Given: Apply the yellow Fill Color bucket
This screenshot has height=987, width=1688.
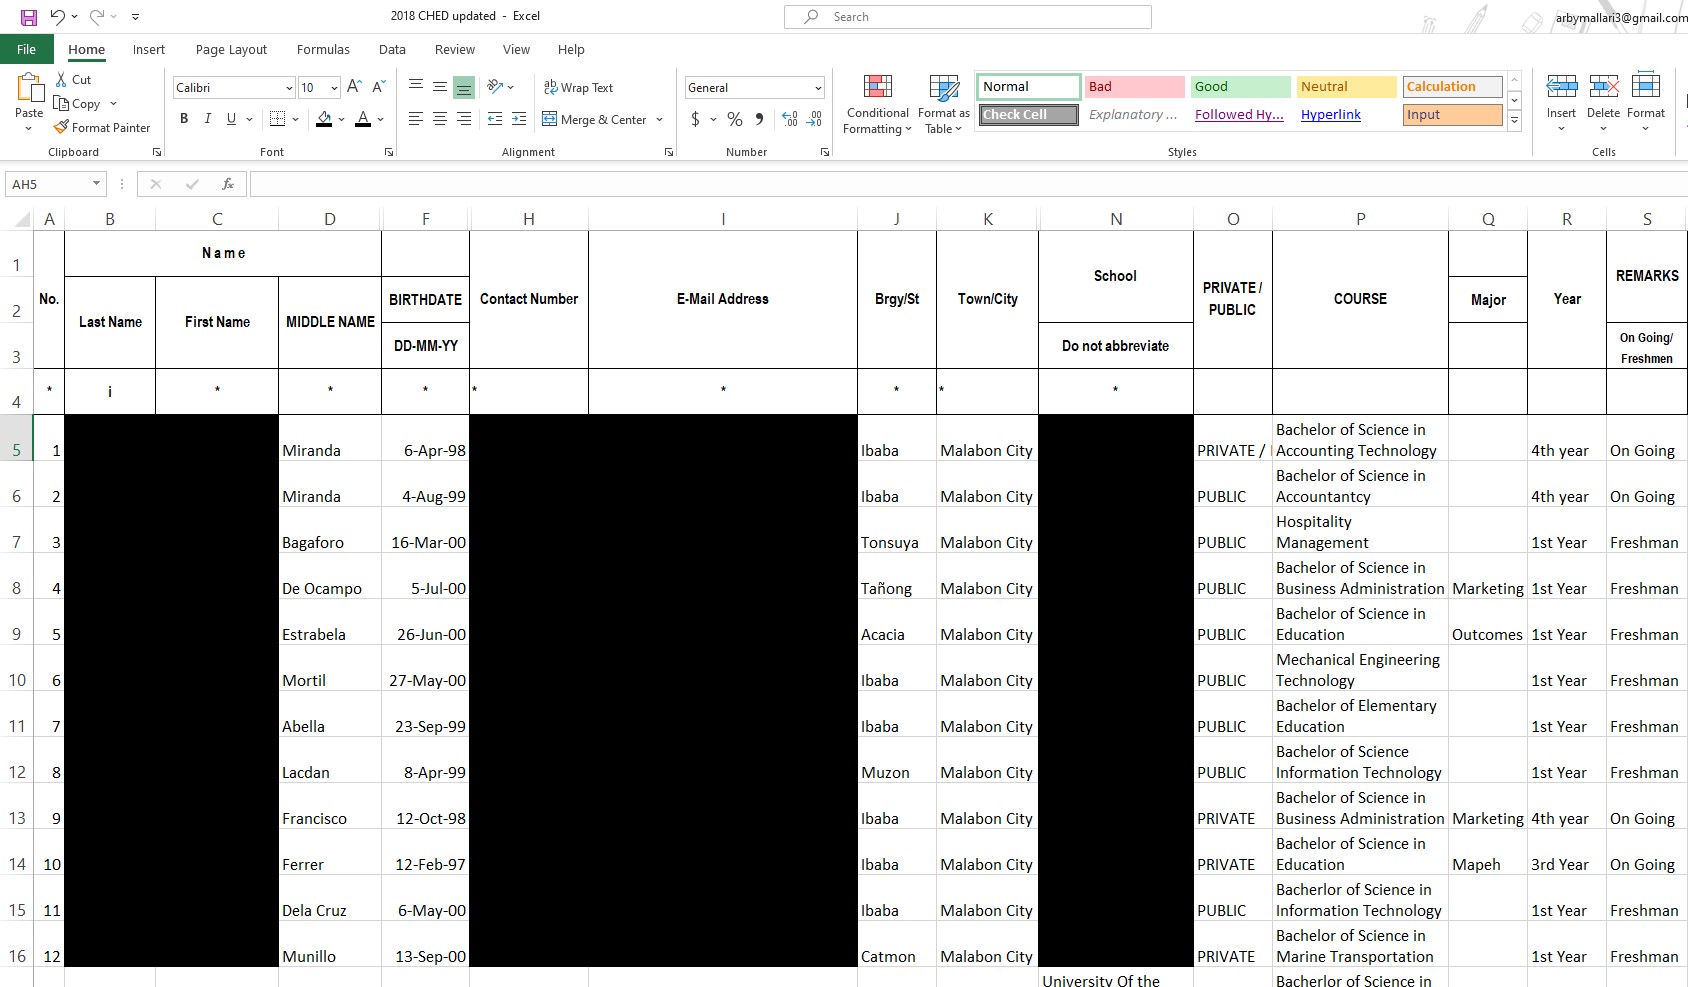Looking at the screenshot, I should pos(324,119).
